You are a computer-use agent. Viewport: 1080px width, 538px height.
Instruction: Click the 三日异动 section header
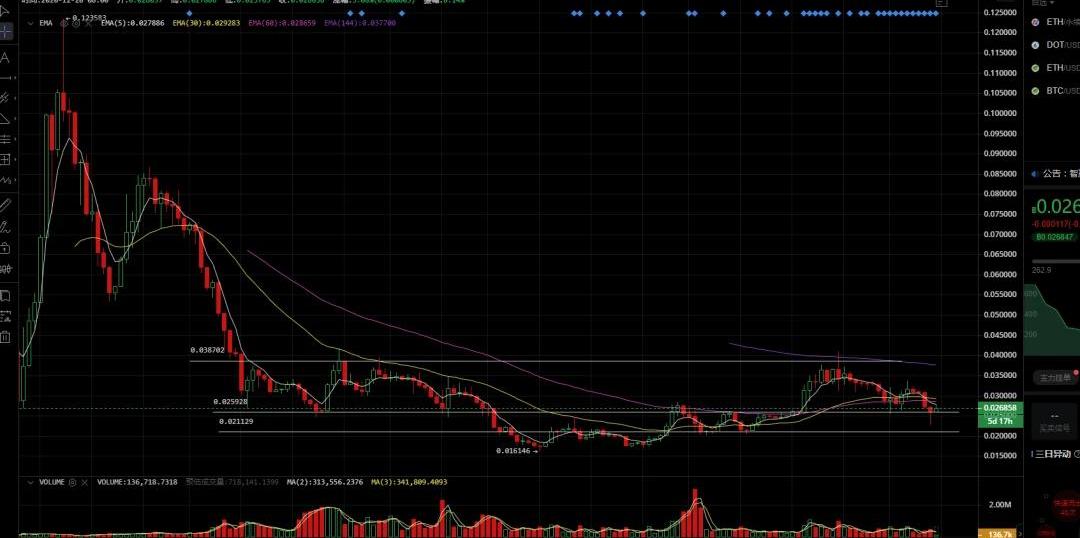pos(1055,454)
